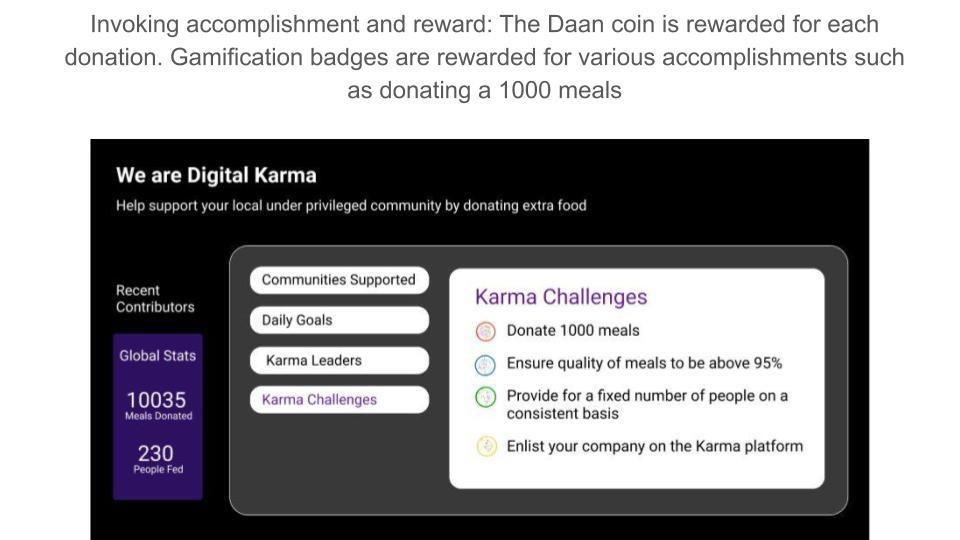The width and height of the screenshot is (960, 540).
Task: Switch to the Daily Goals tab
Action: (339, 320)
